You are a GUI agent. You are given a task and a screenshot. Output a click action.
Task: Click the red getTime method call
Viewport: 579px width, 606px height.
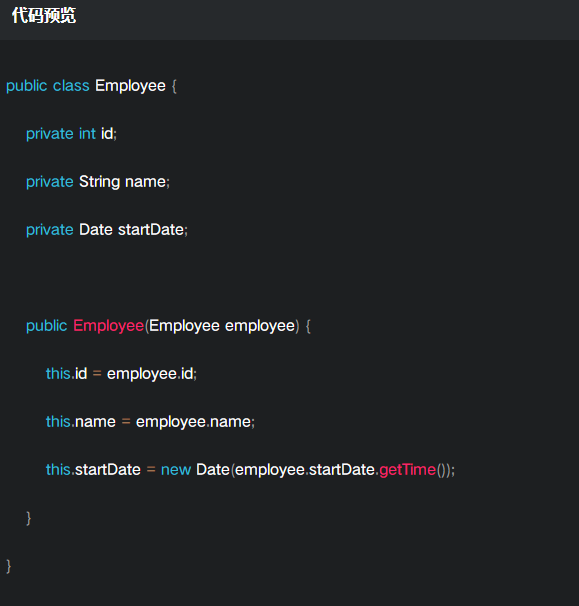407,470
